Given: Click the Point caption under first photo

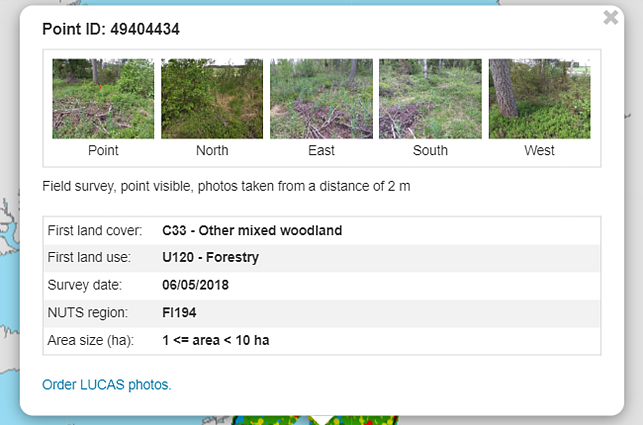Looking at the screenshot, I should pyautogui.click(x=103, y=151).
